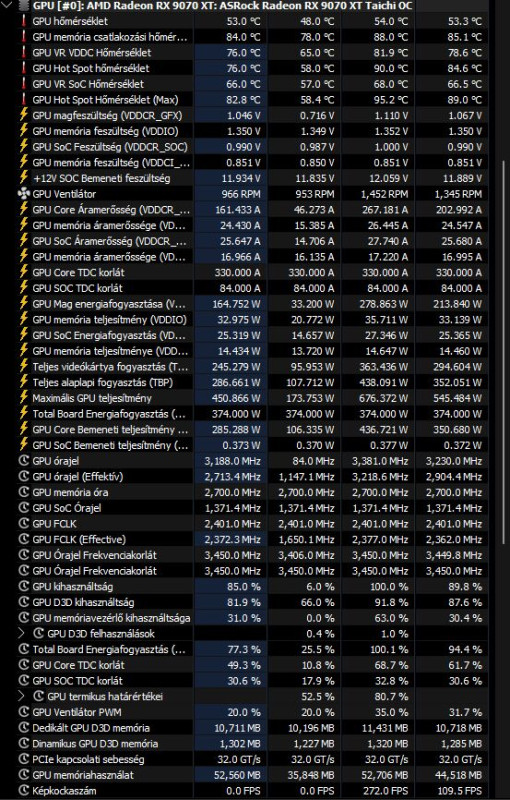
Task: Click clock icon beside GPU órajel 3,188.0 MHz row
Action: [x=23, y=461]
